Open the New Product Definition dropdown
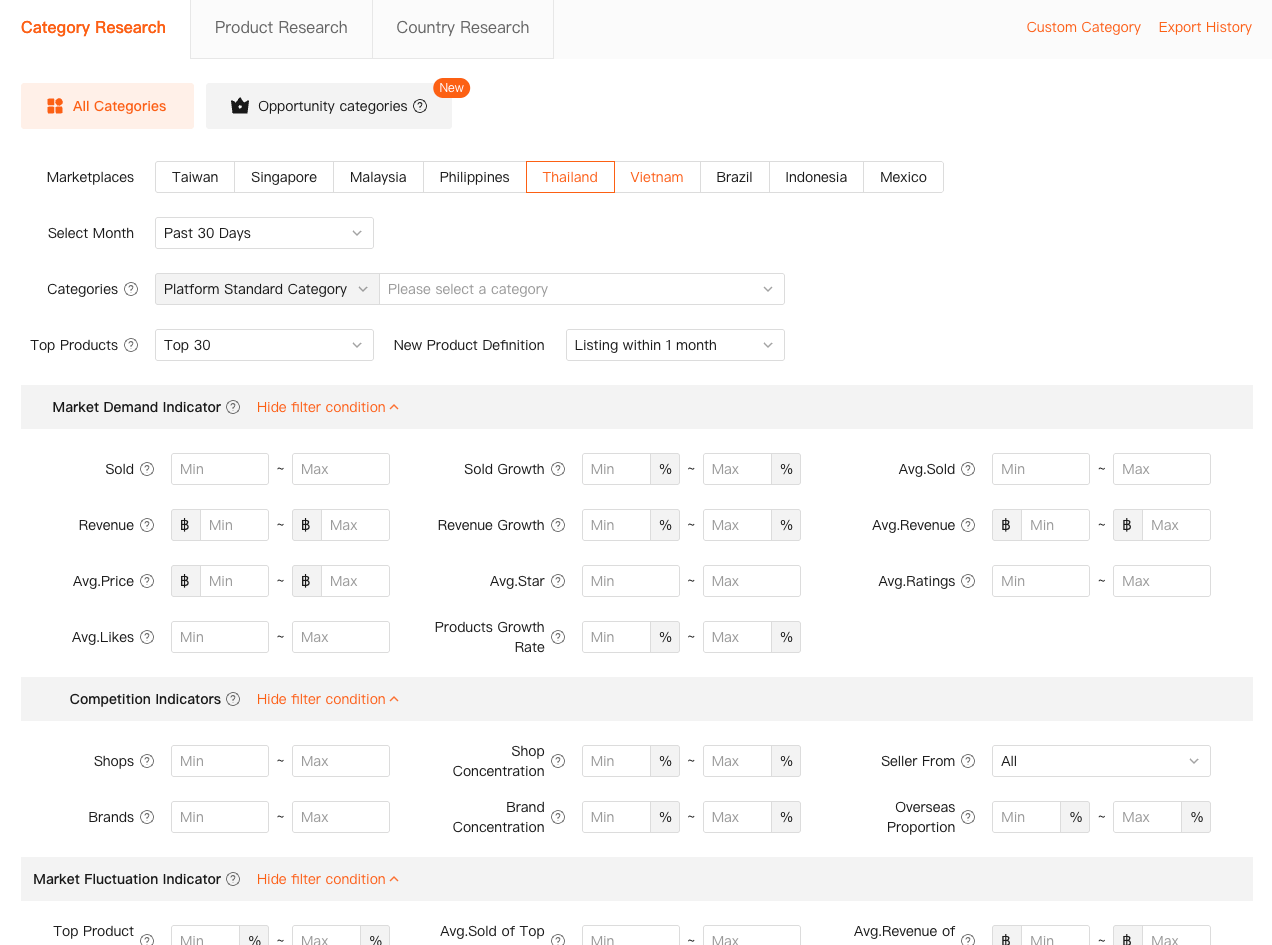The width and height of the screenshot is (1272, 945). [x=675, y=345]
